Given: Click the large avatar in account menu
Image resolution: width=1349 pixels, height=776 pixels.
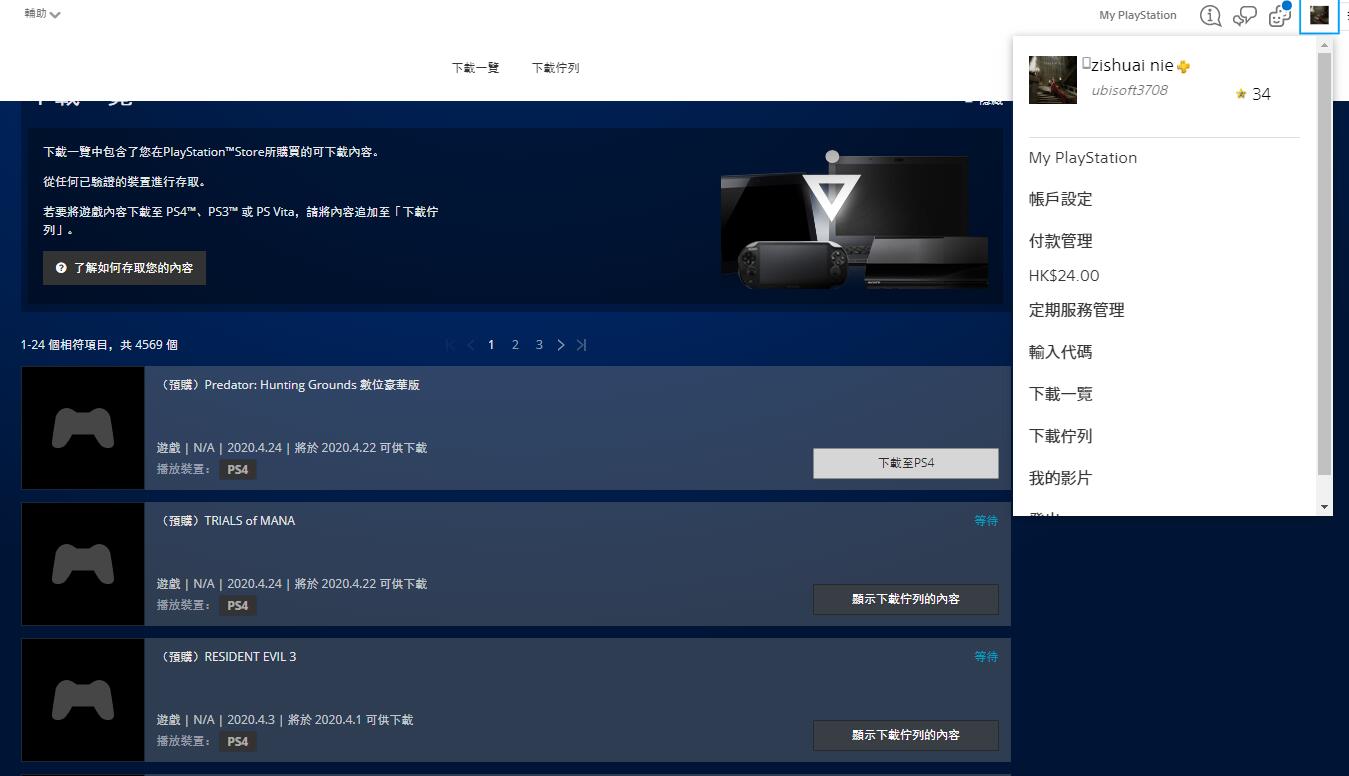Looking at the screenshot, I should (x=1052, y=80).
